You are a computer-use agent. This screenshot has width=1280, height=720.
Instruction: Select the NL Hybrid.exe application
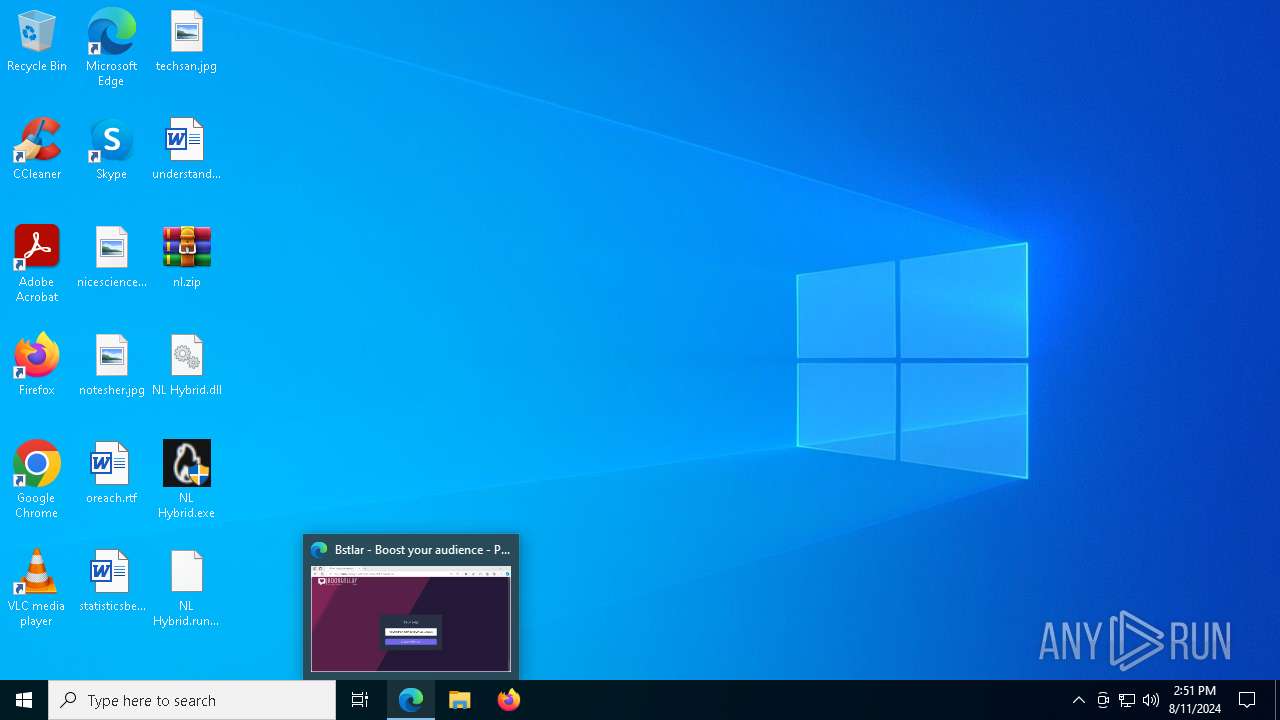[x=186, y=480]
